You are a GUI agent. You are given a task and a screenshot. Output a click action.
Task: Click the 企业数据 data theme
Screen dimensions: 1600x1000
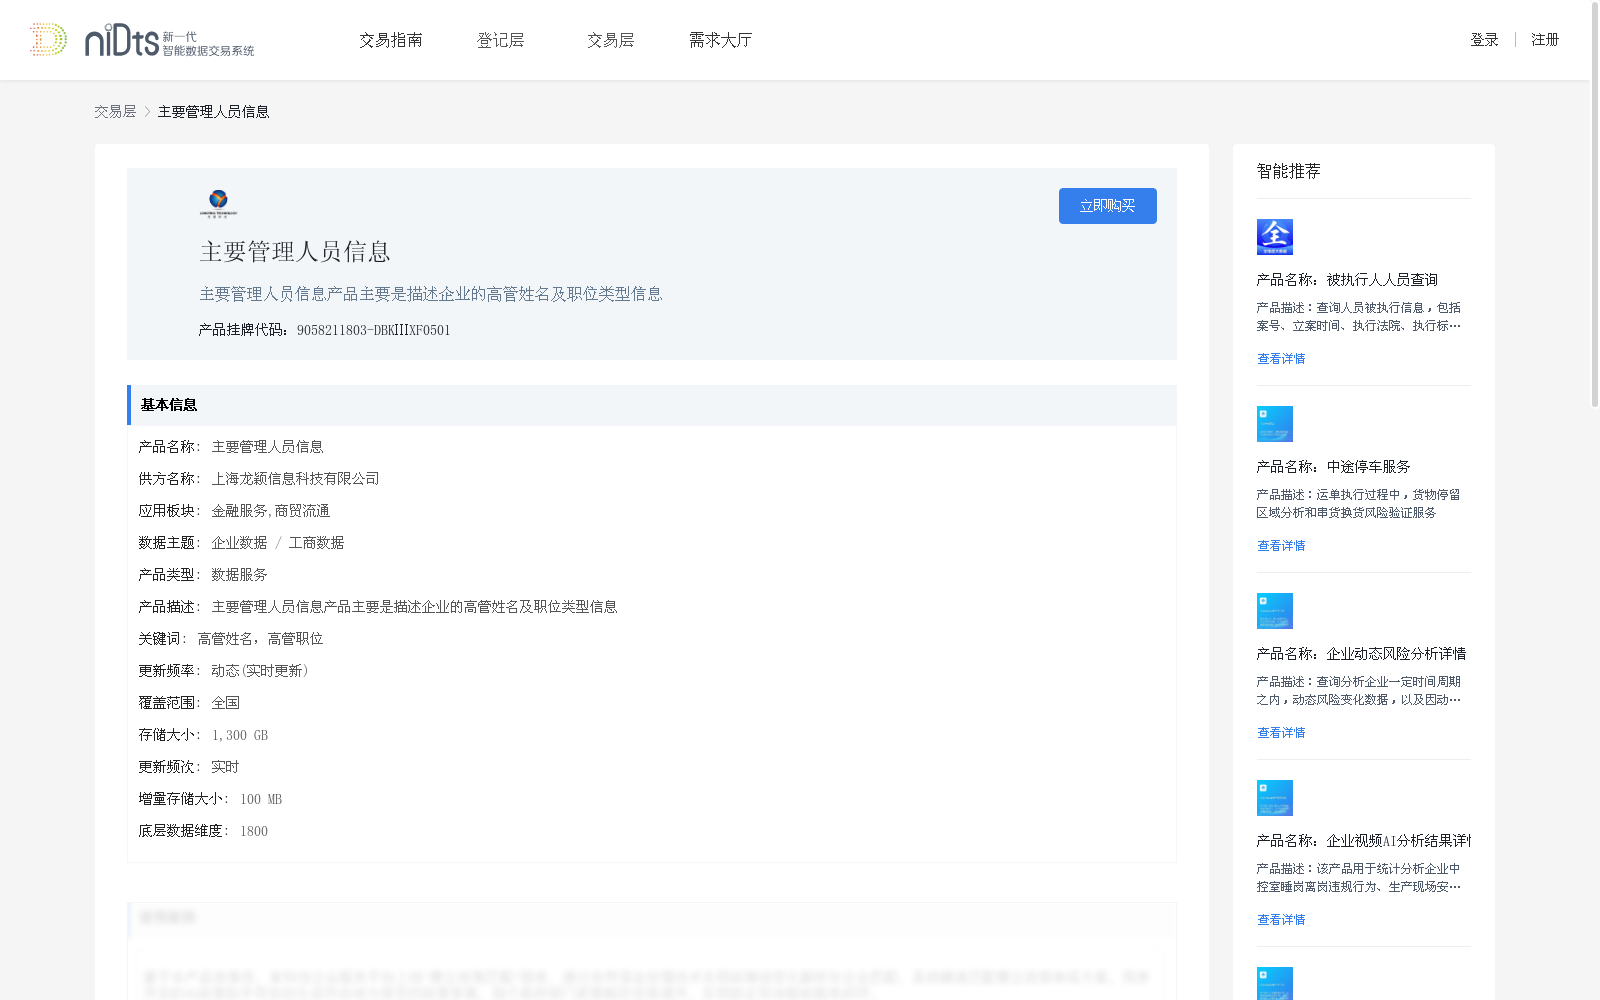(239, 543)
